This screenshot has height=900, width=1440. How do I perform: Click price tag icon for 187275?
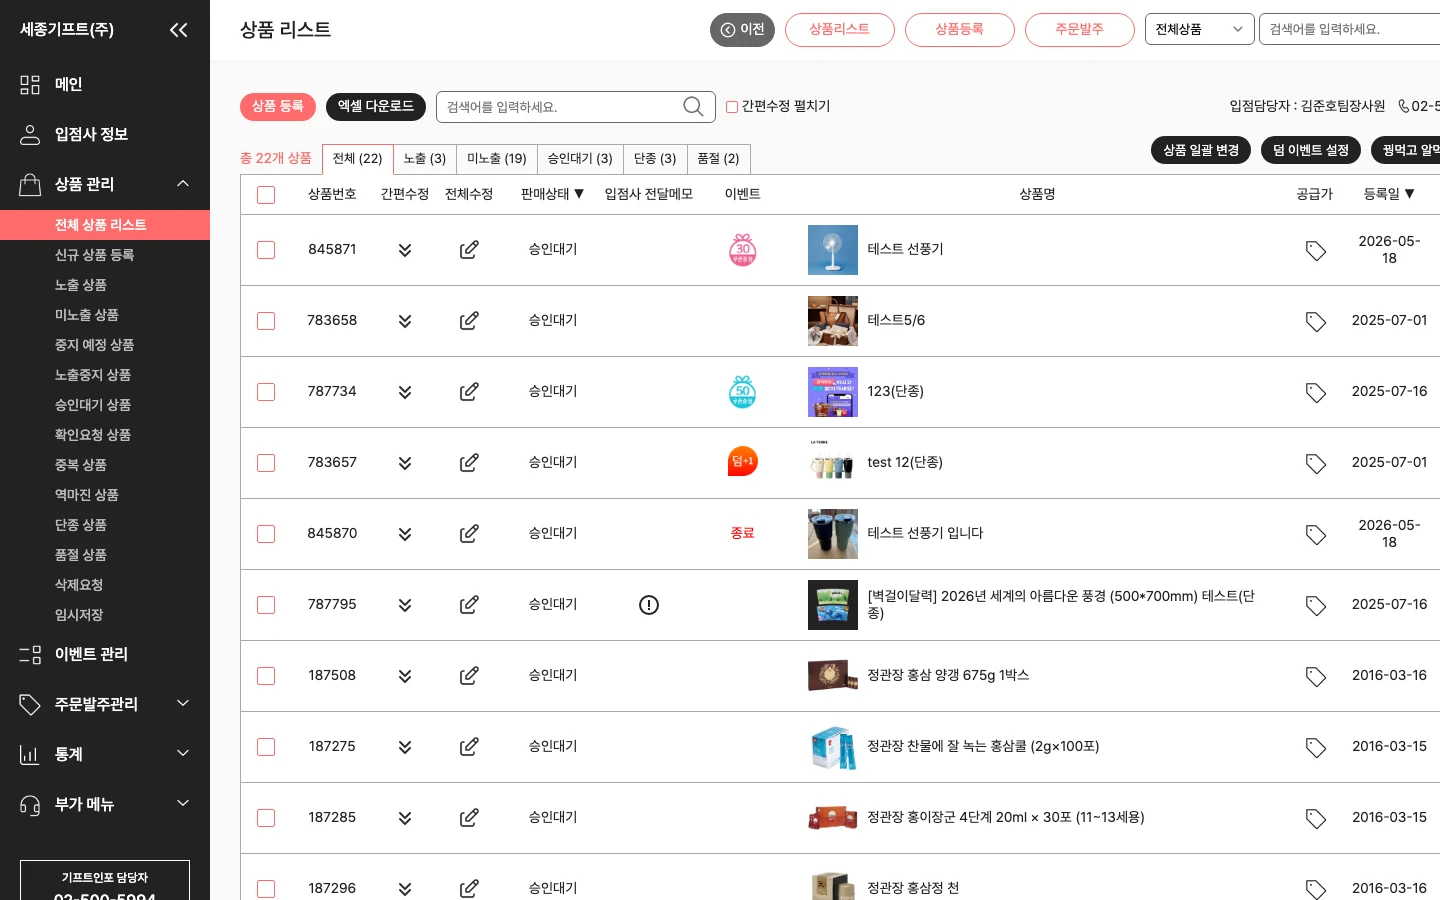(x=1316, y=747)
